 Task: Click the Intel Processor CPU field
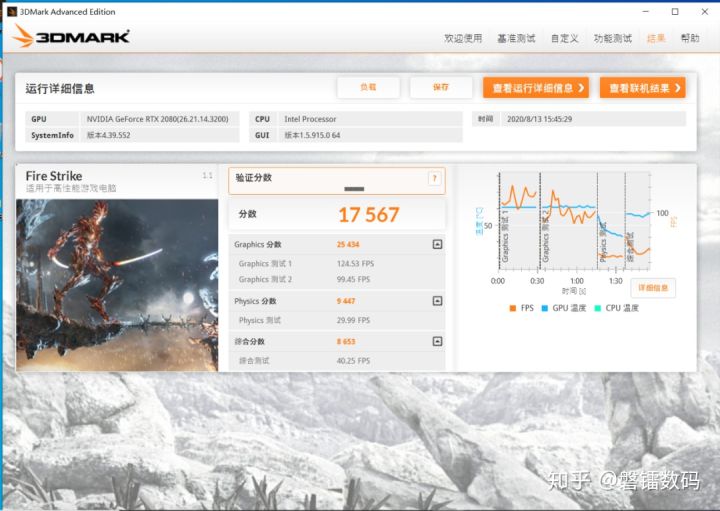pos(370,119)
